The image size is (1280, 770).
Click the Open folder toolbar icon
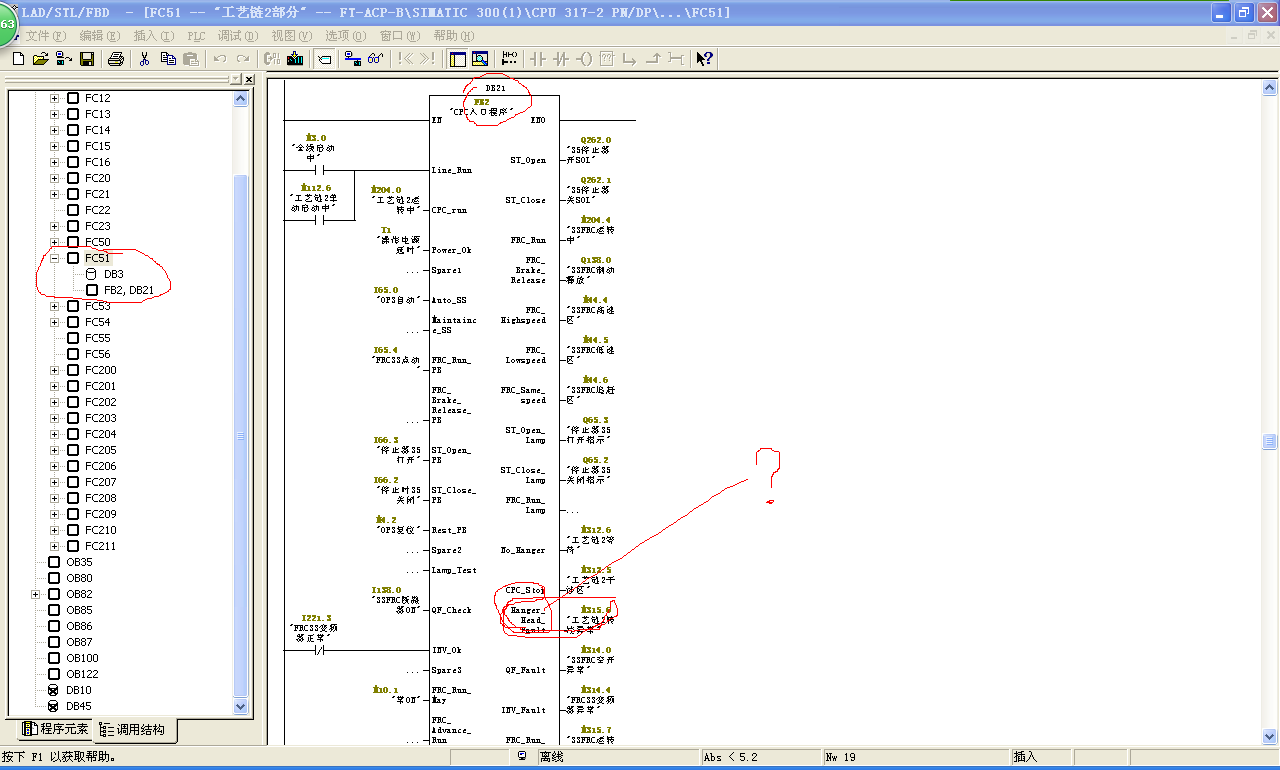point(40,59)
